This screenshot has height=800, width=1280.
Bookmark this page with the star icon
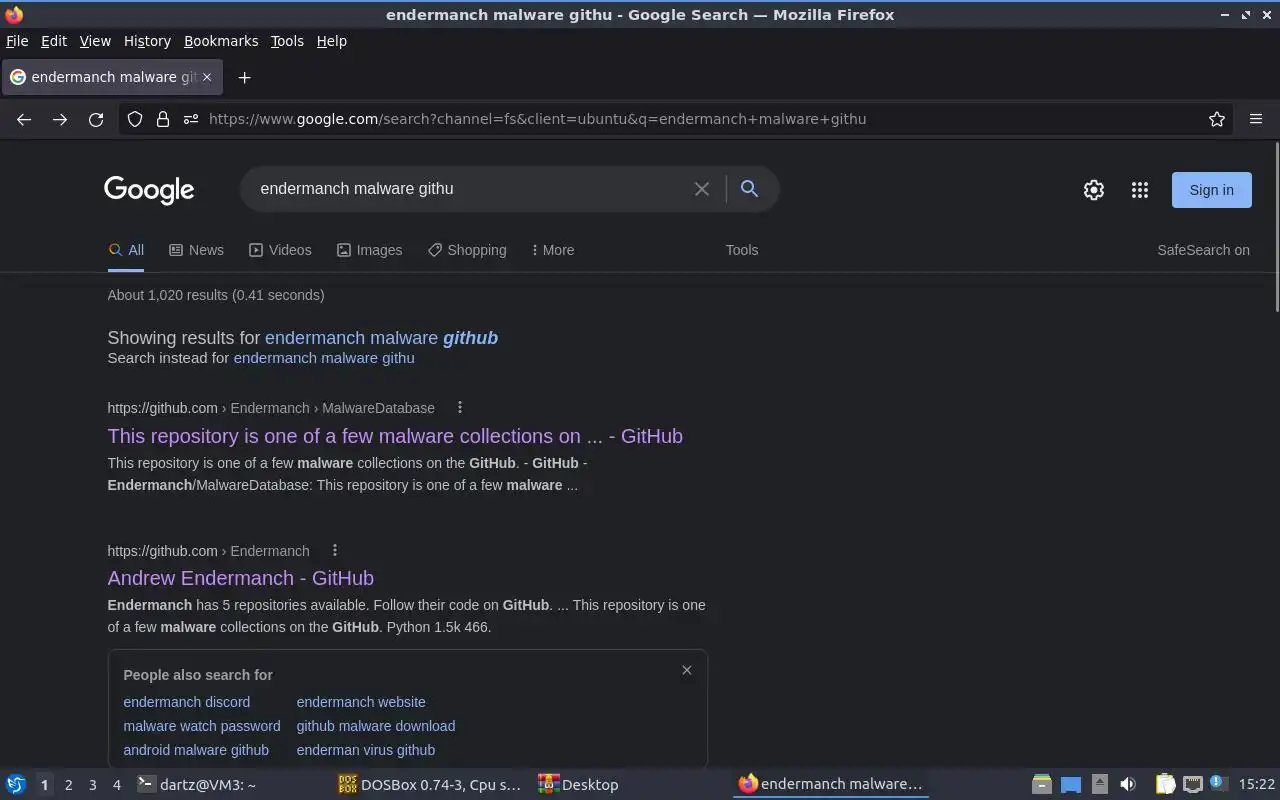1217,119
